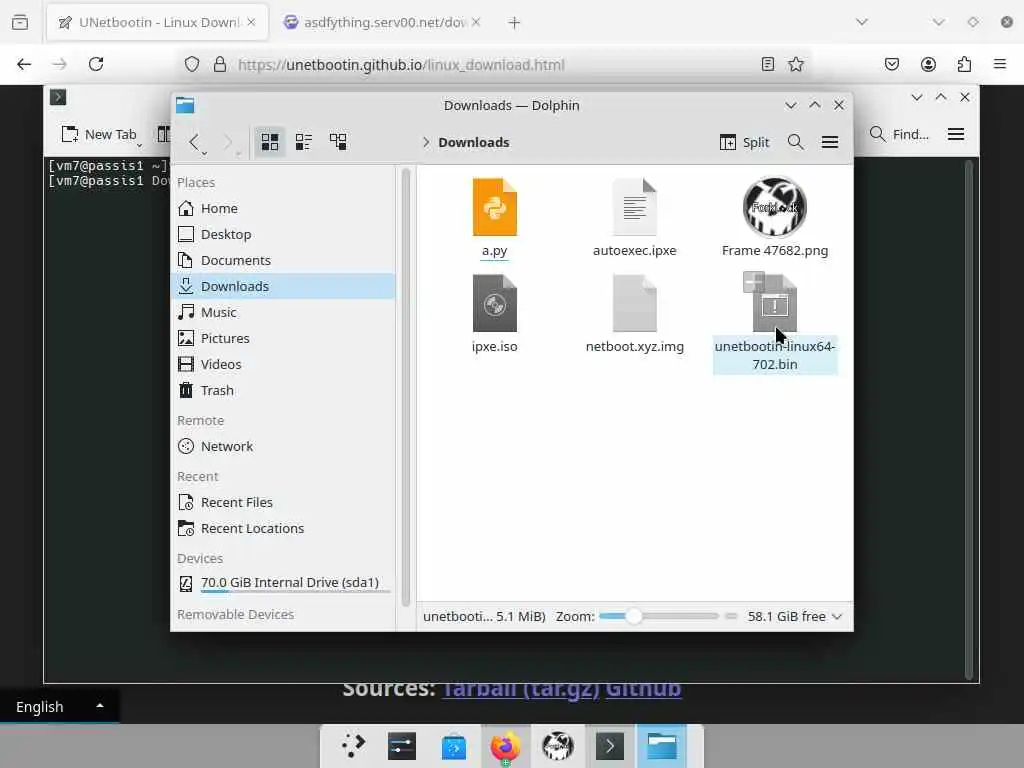Viewport: 1024px width, 768px height.
Task: Adjust the Zoom slider in Dolphin status bar
Action: pyautogui.click(x=658, y=616)
